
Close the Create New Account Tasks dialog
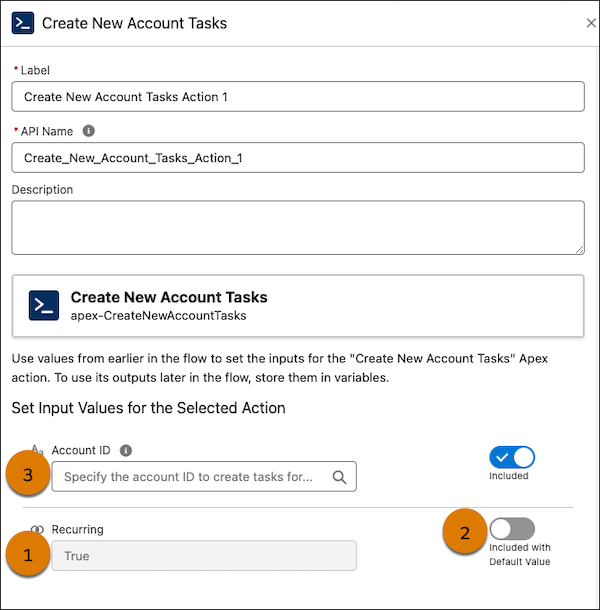click(588, 22)
